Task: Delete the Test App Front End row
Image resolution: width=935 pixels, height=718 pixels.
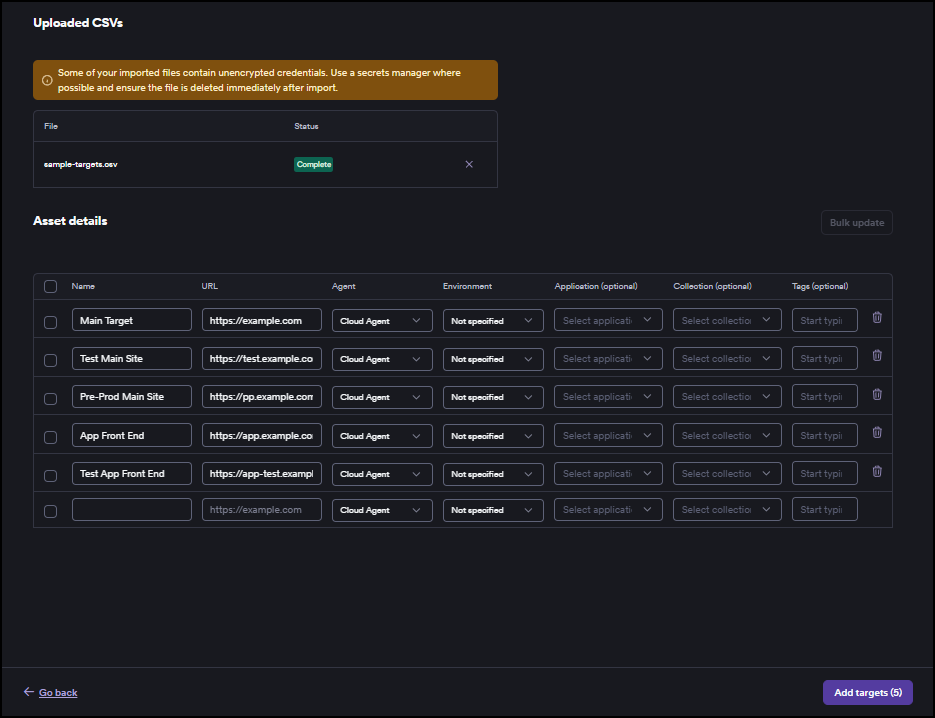Action: (877, 471)
